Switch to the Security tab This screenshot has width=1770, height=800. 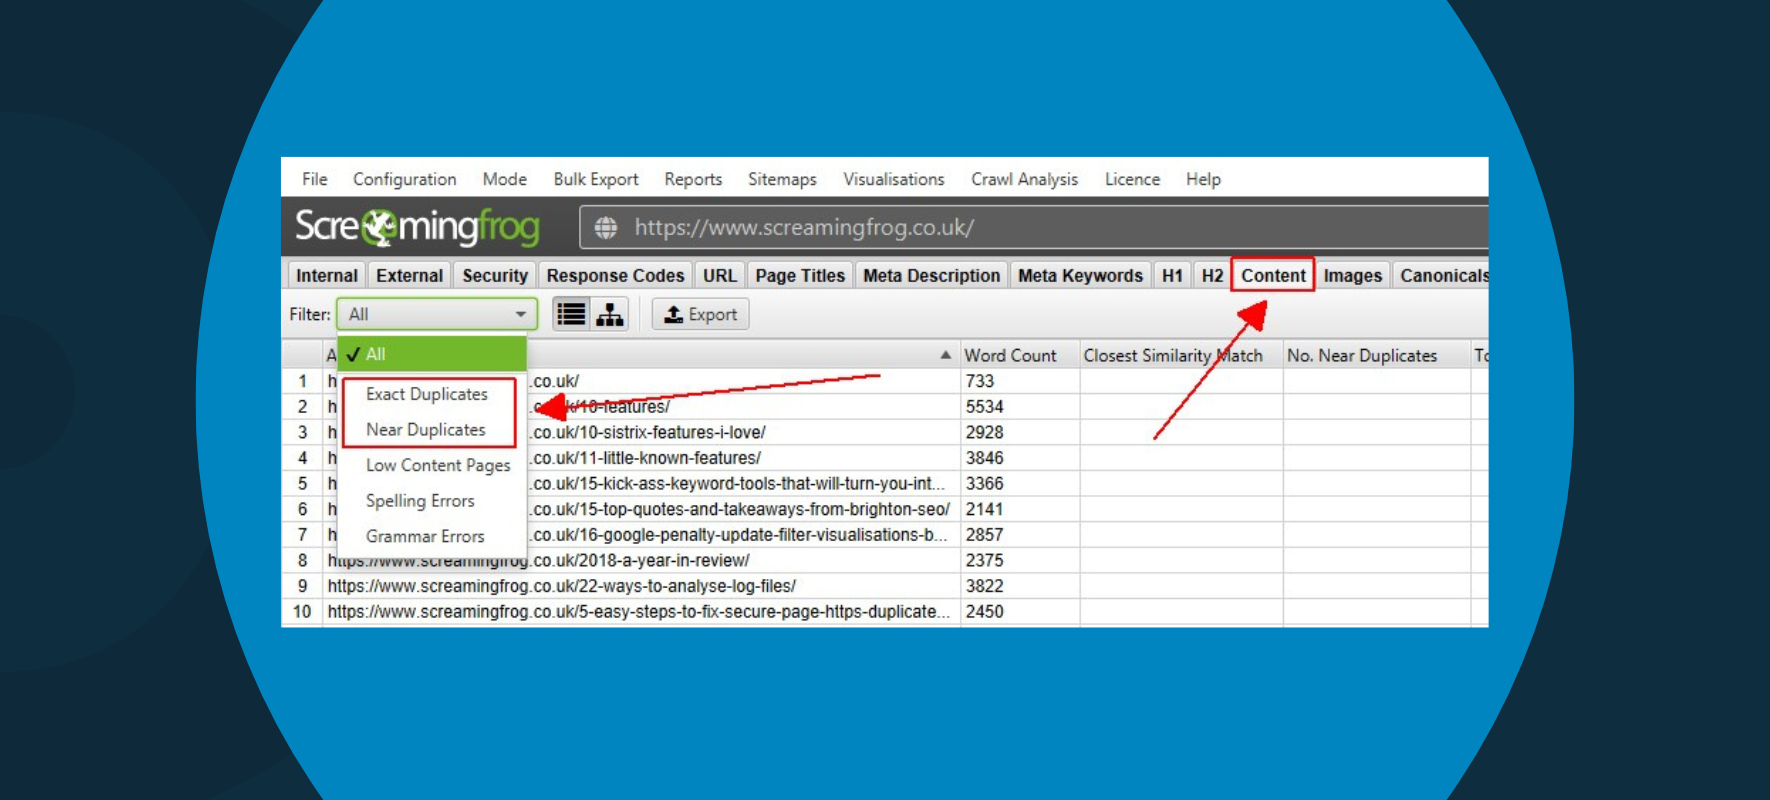pos(495,276)
